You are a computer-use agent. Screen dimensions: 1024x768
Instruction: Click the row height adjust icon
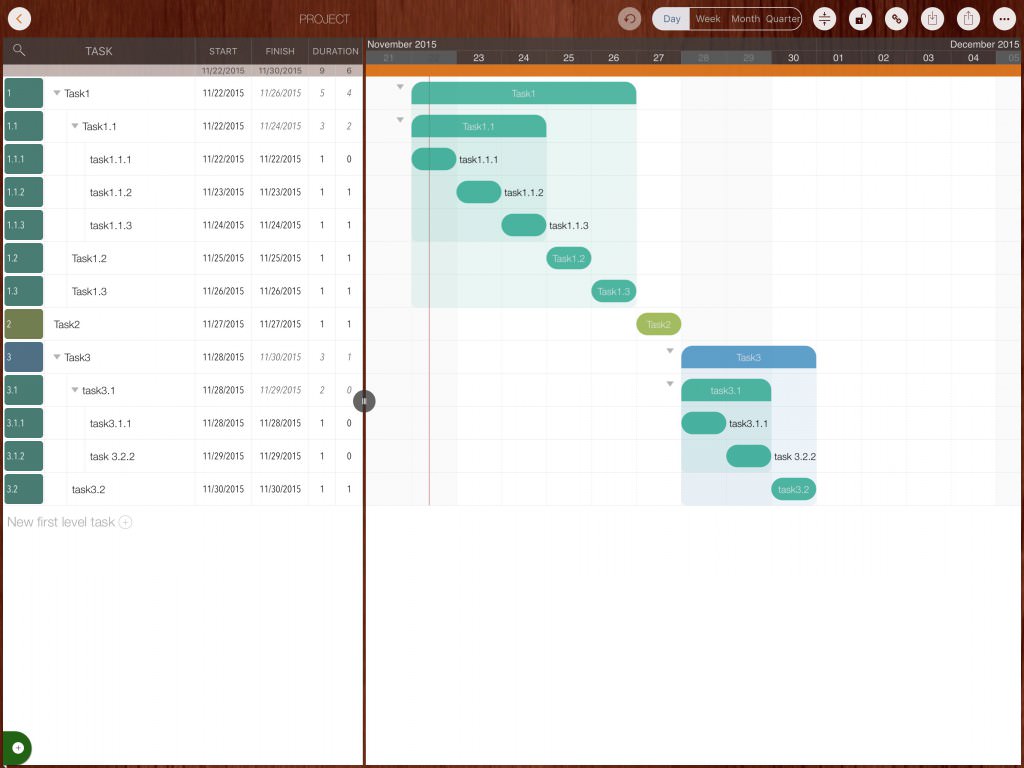pyautogui.click(x=824, y=19)
